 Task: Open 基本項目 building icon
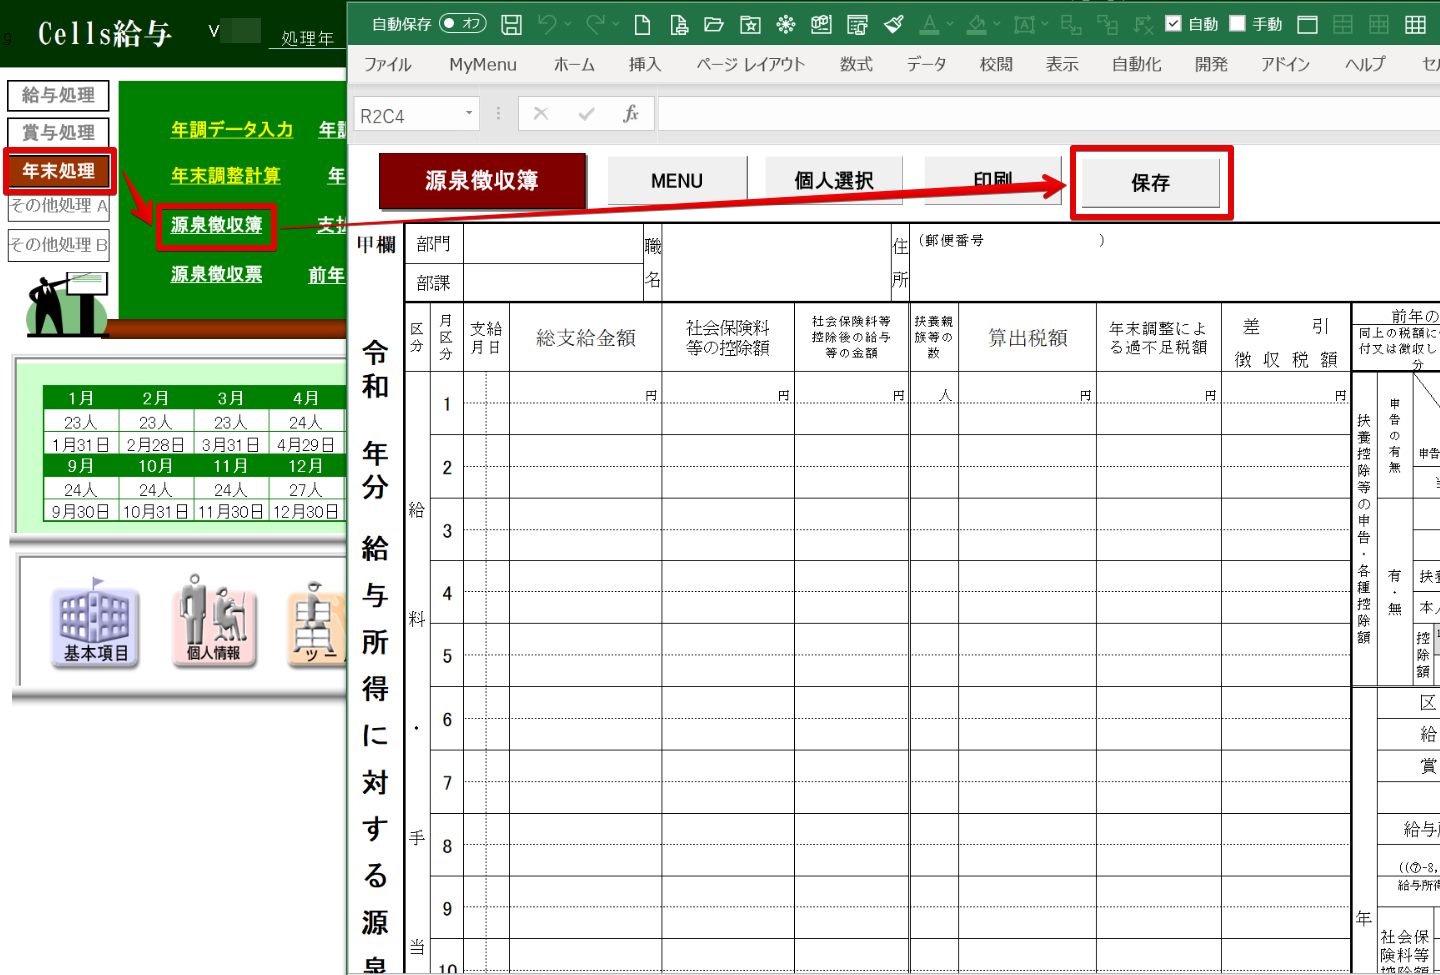click(96, 621)
